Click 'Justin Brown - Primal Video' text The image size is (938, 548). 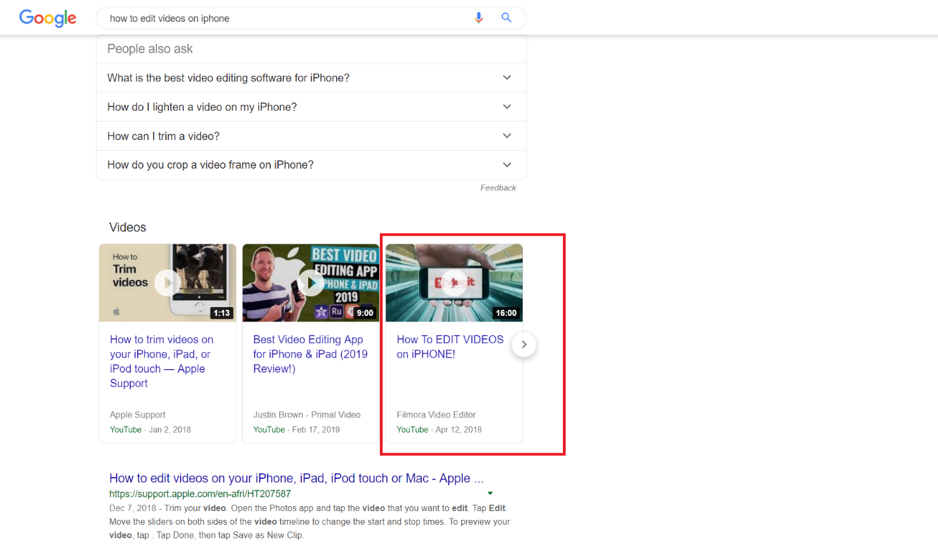[x=307, y=415]
